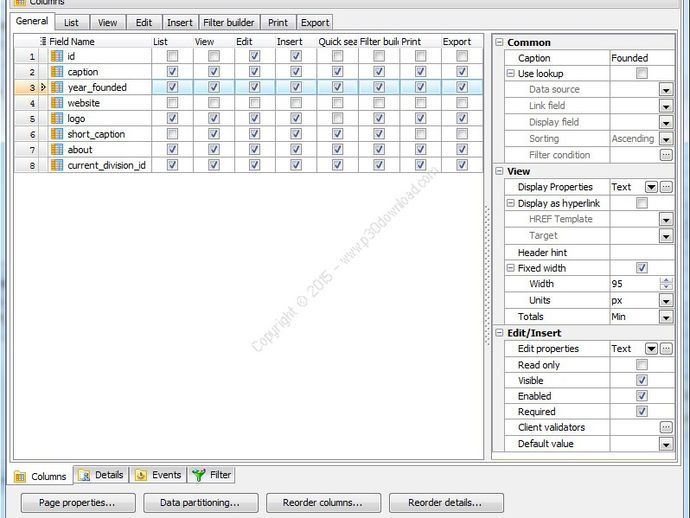Enable the Use lookup checkbox

[642, 73]
